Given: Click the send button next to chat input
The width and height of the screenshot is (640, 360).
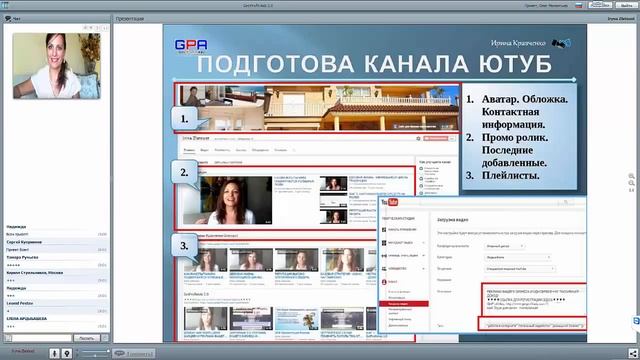Looking at the screenshot, I should tap(87, 338).
